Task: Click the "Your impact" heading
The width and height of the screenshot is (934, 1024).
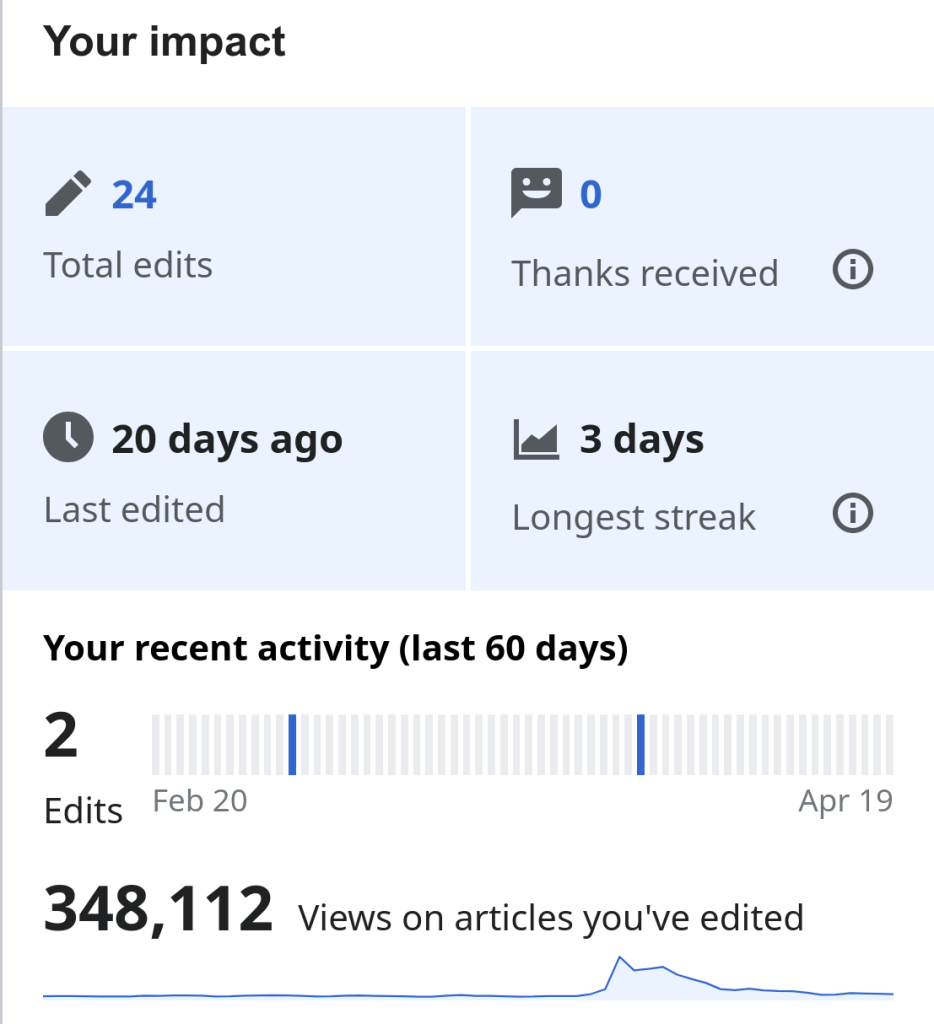Action: click(x=165, y=42)
